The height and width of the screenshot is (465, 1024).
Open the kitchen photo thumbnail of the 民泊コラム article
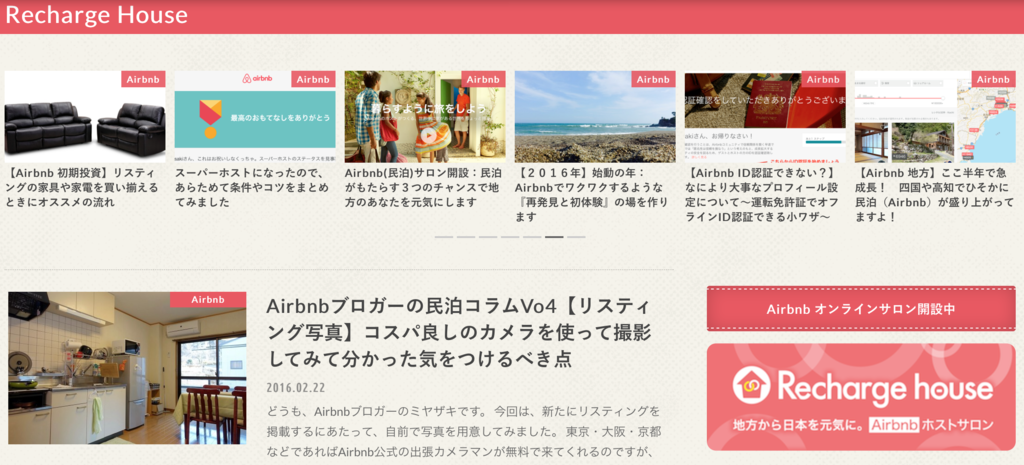coord(127,368)
